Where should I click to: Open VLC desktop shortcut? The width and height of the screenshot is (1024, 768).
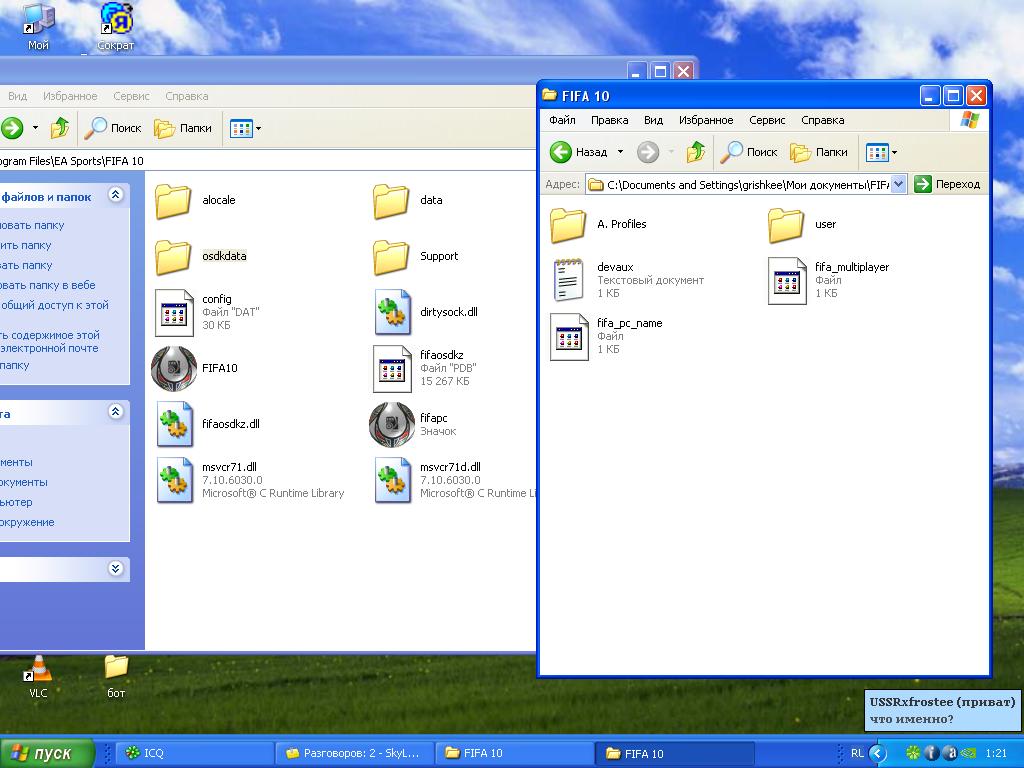38,677
